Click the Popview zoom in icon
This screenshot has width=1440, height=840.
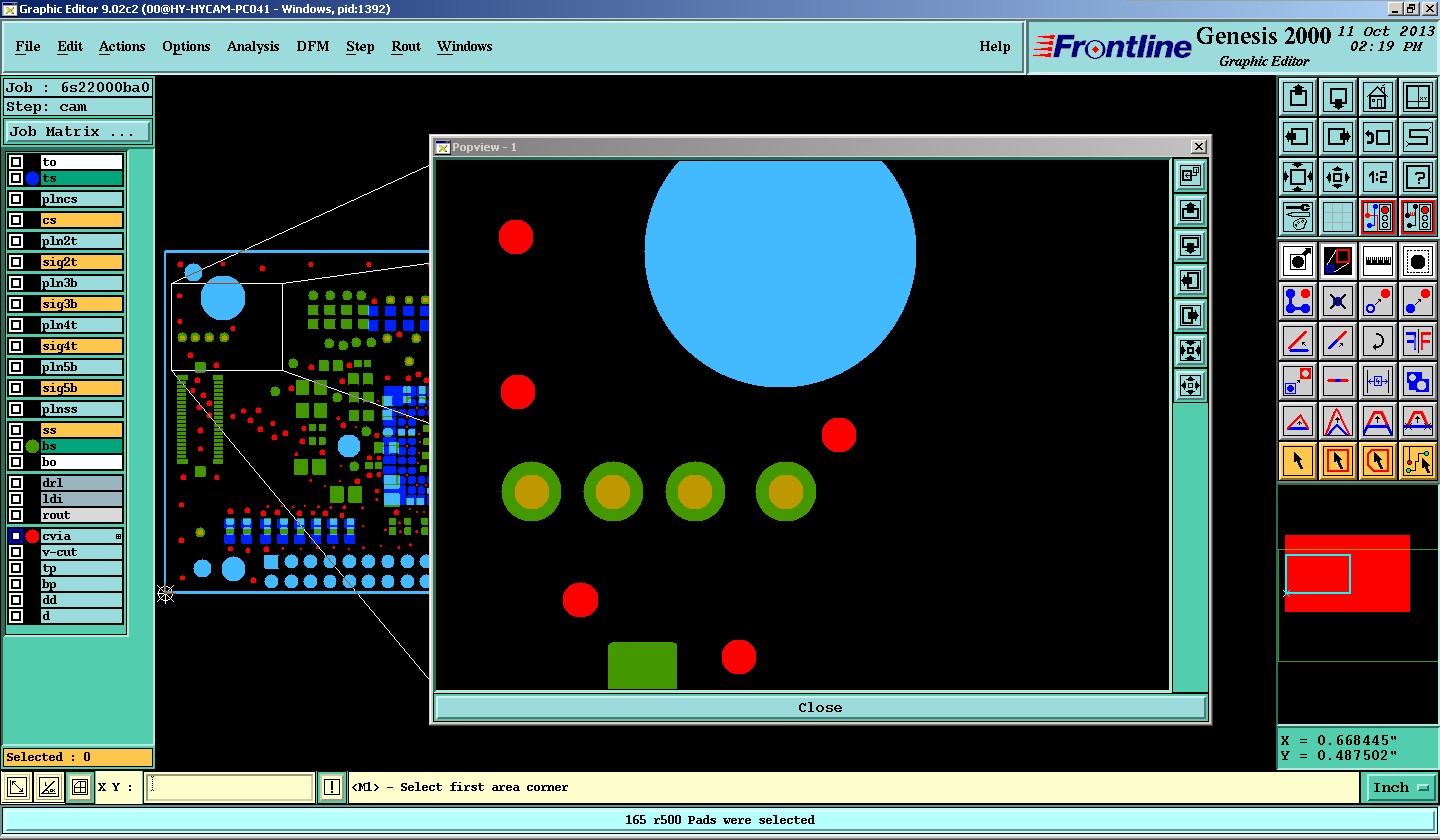click(x=1190, y=351)
